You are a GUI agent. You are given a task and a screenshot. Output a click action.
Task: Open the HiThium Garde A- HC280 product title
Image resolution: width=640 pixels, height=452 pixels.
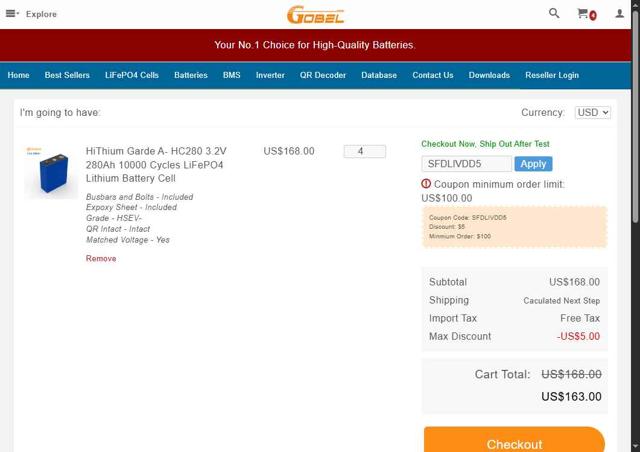(x=156, y=165)
